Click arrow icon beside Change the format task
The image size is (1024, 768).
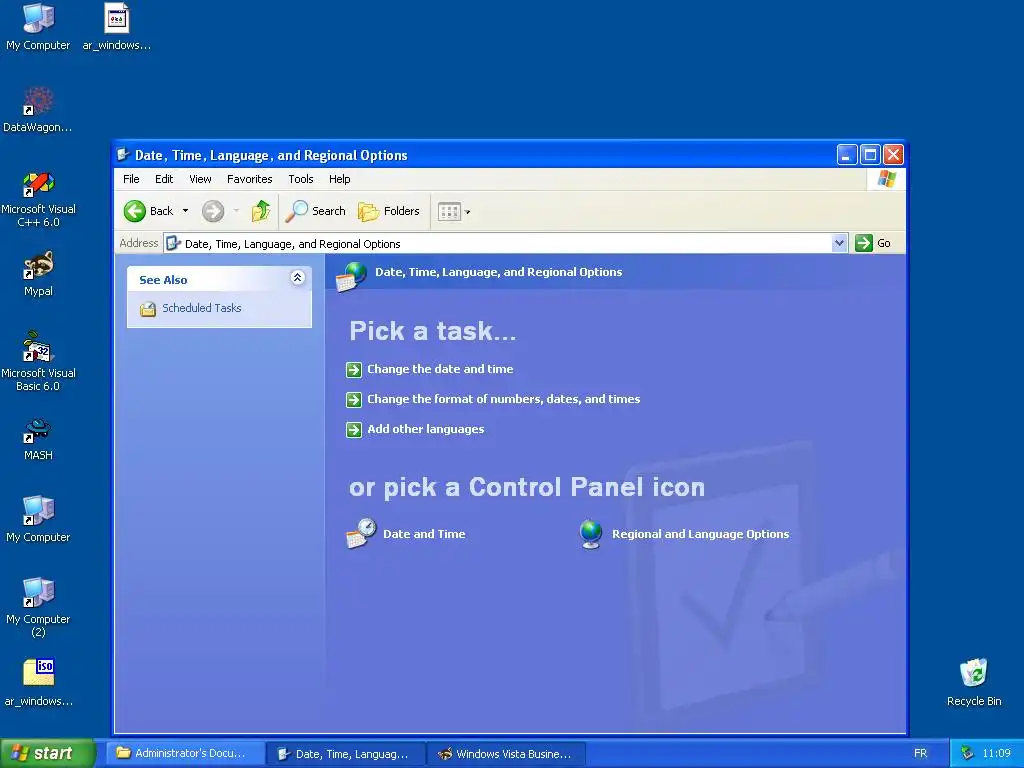point(354,400)
